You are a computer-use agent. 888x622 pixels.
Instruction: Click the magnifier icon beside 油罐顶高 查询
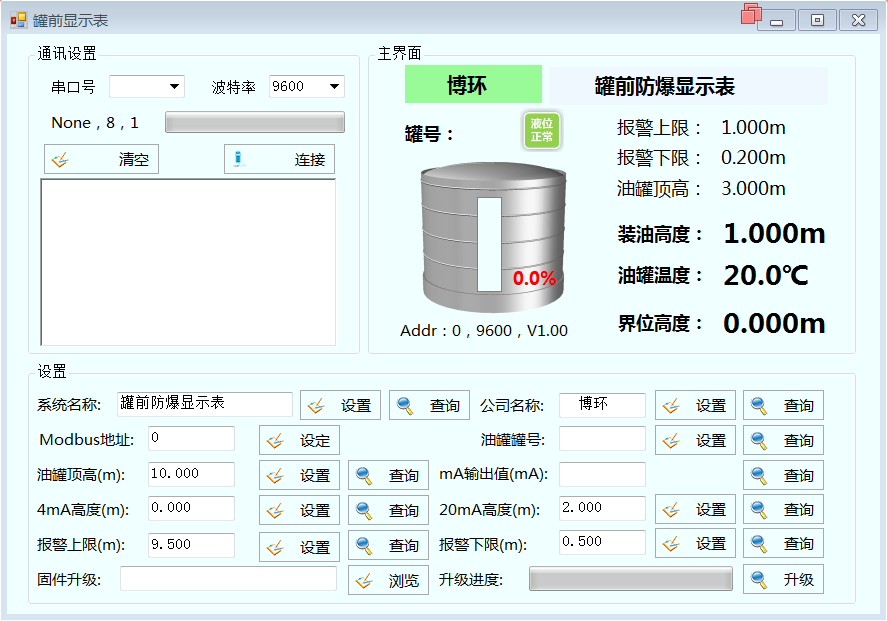(x=364, y=474)
